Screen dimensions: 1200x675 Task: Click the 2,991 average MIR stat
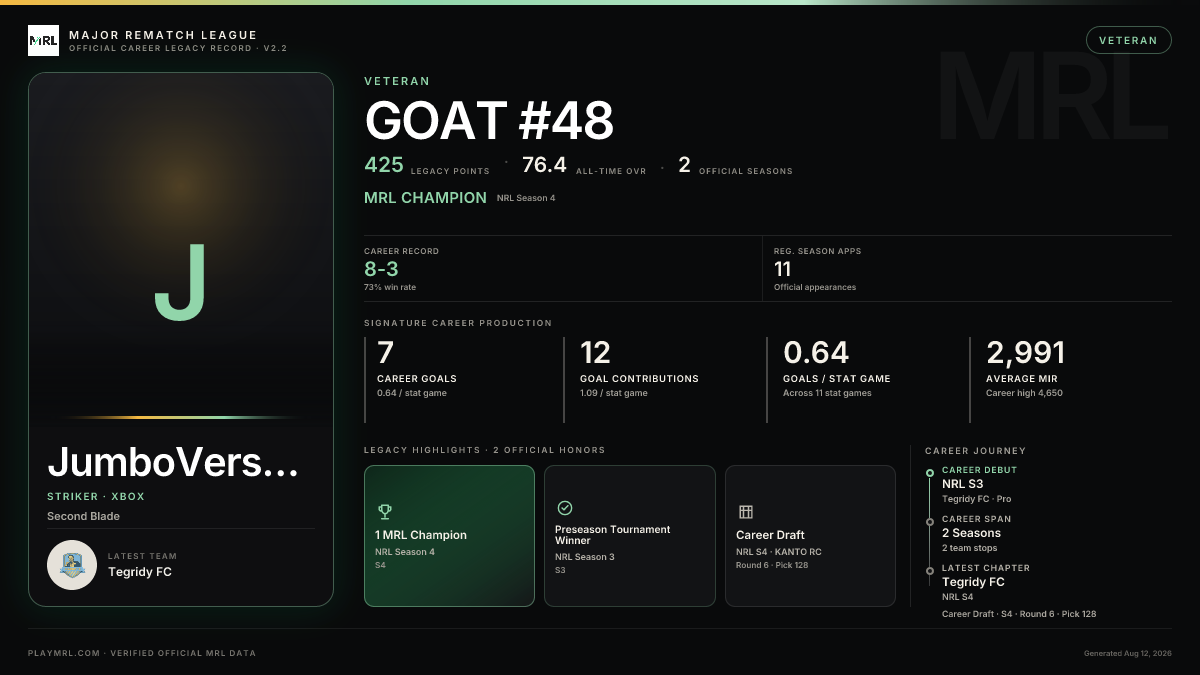pos(1026,353)
